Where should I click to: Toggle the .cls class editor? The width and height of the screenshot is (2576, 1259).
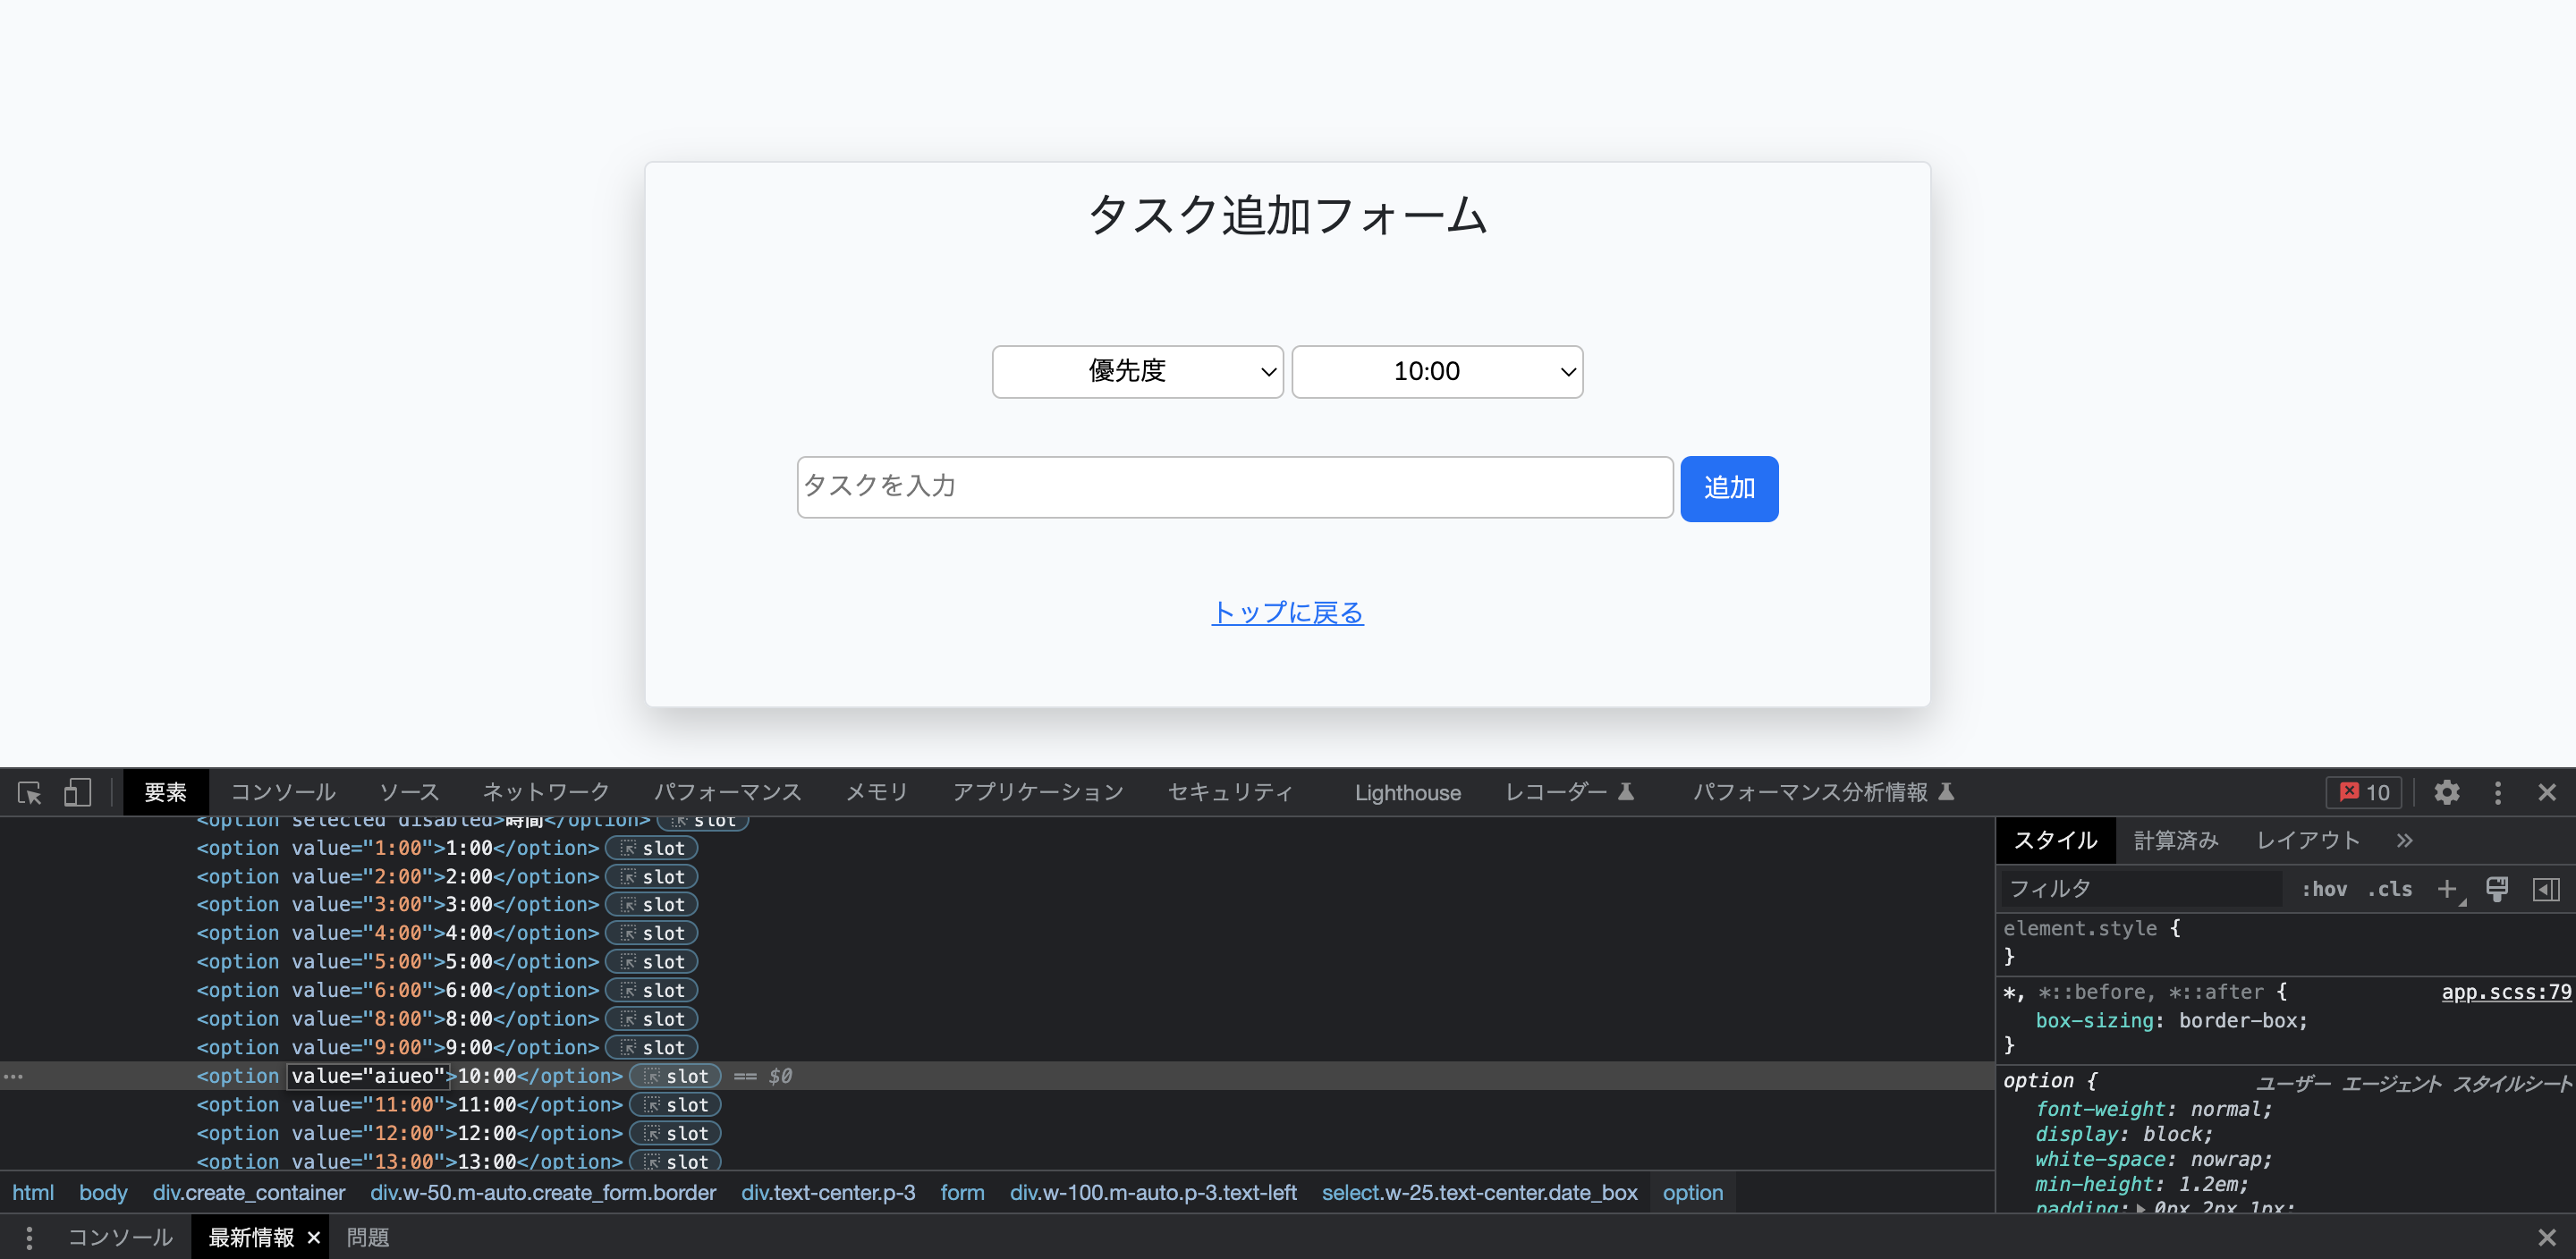pyautogui.click(x=2390, y=888)
